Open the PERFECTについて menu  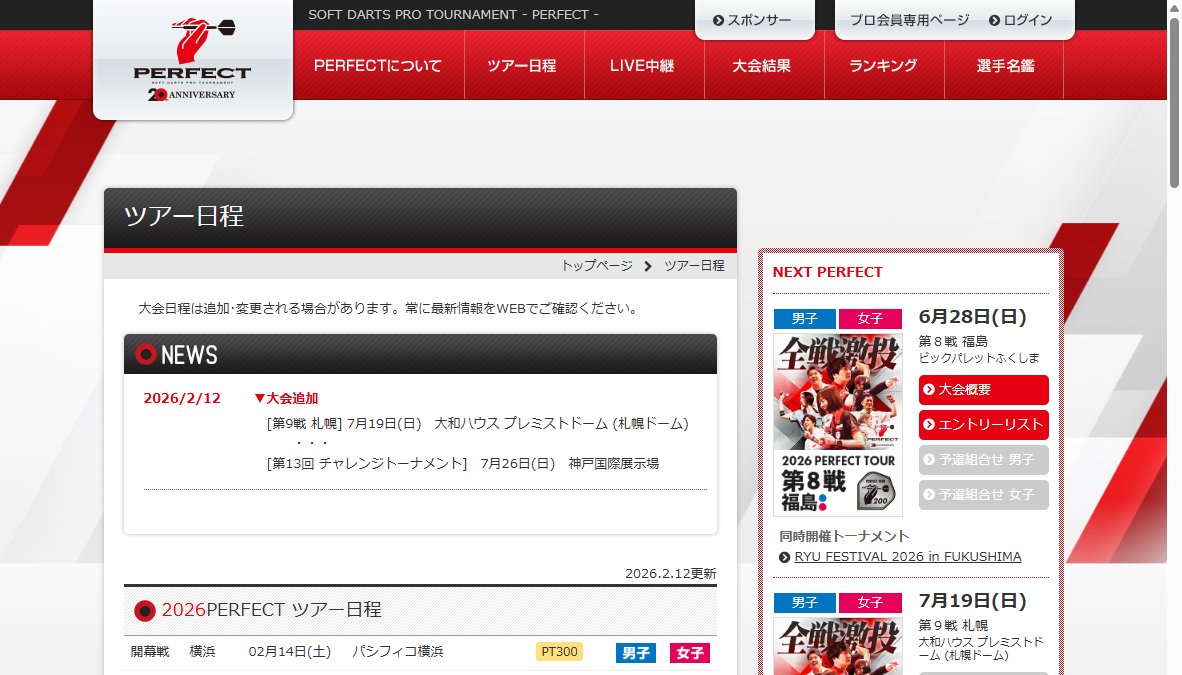(378, 66)
